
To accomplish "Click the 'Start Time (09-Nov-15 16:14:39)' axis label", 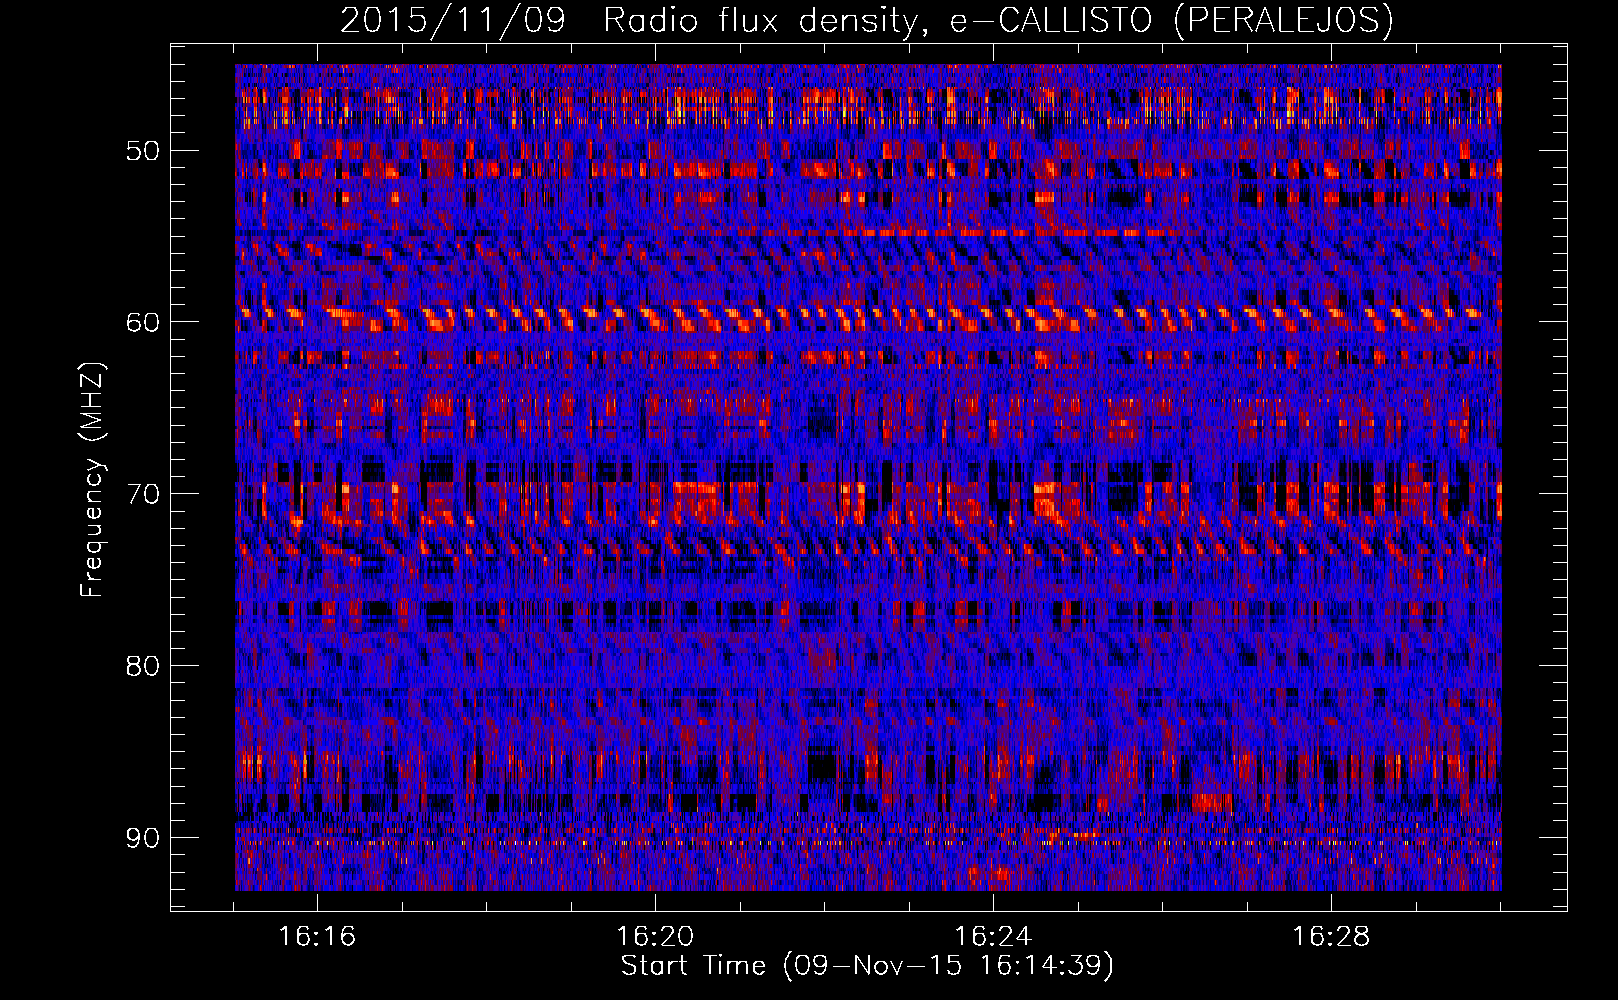I will [x=867, y=966].
